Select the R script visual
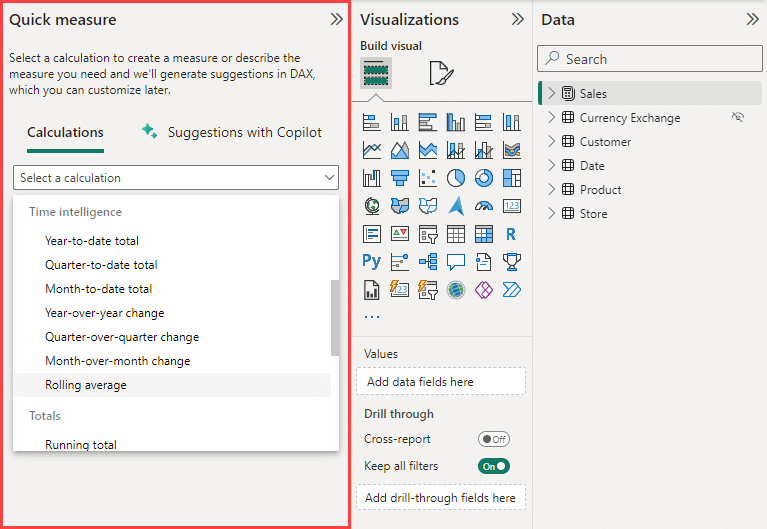767x529 pixels. point(512,234)
